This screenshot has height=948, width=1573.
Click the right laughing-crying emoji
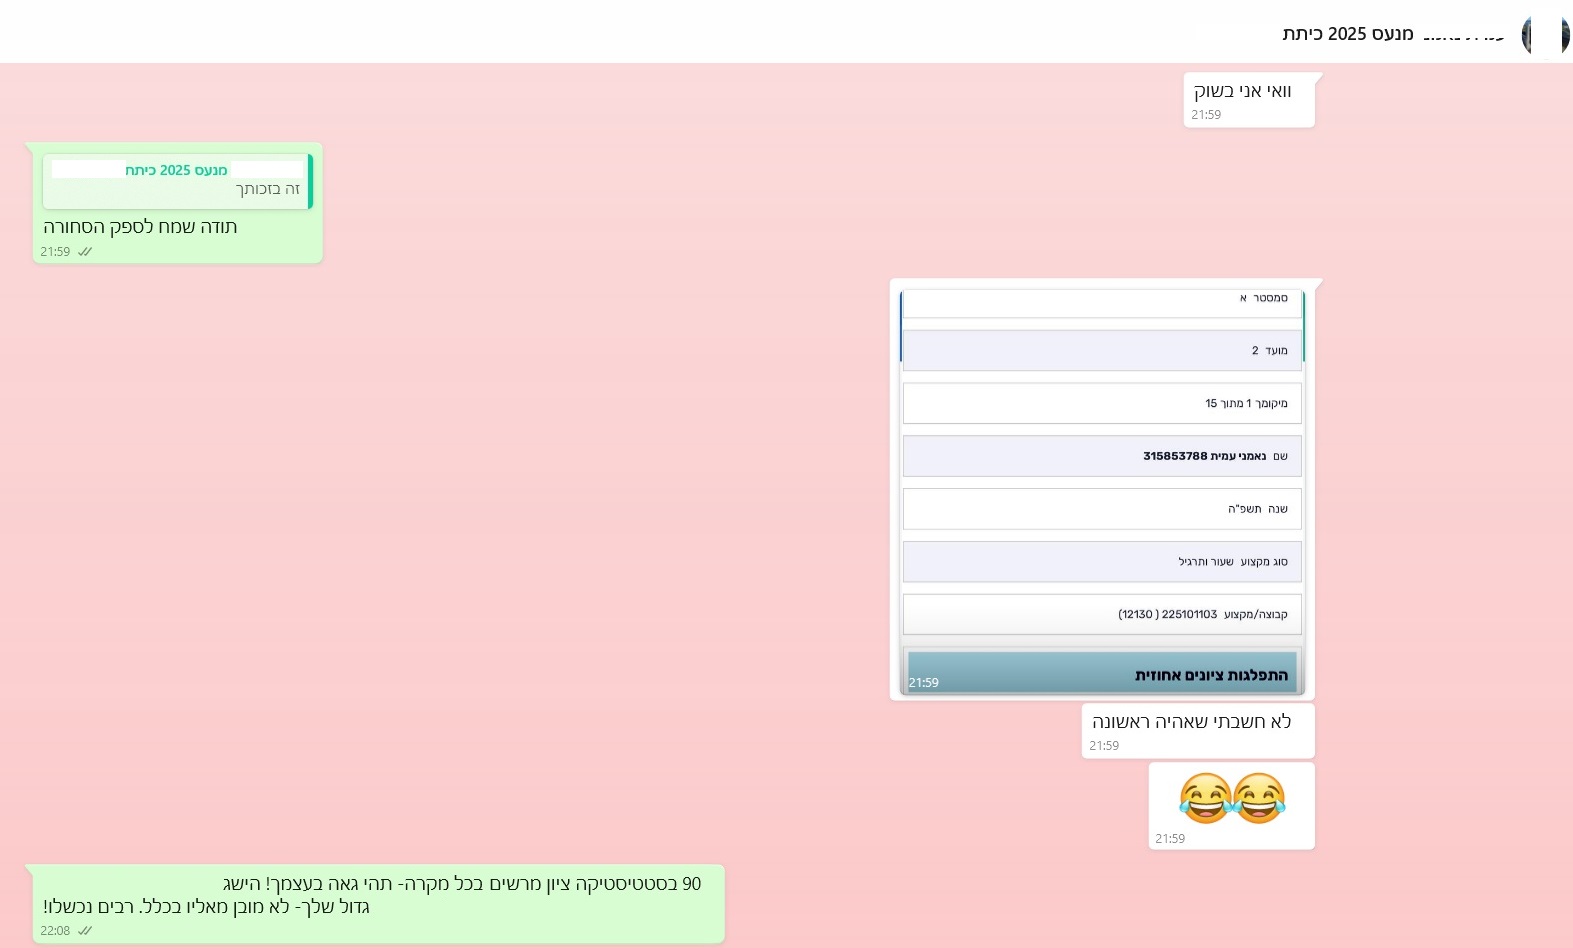tap(1259, 799)
